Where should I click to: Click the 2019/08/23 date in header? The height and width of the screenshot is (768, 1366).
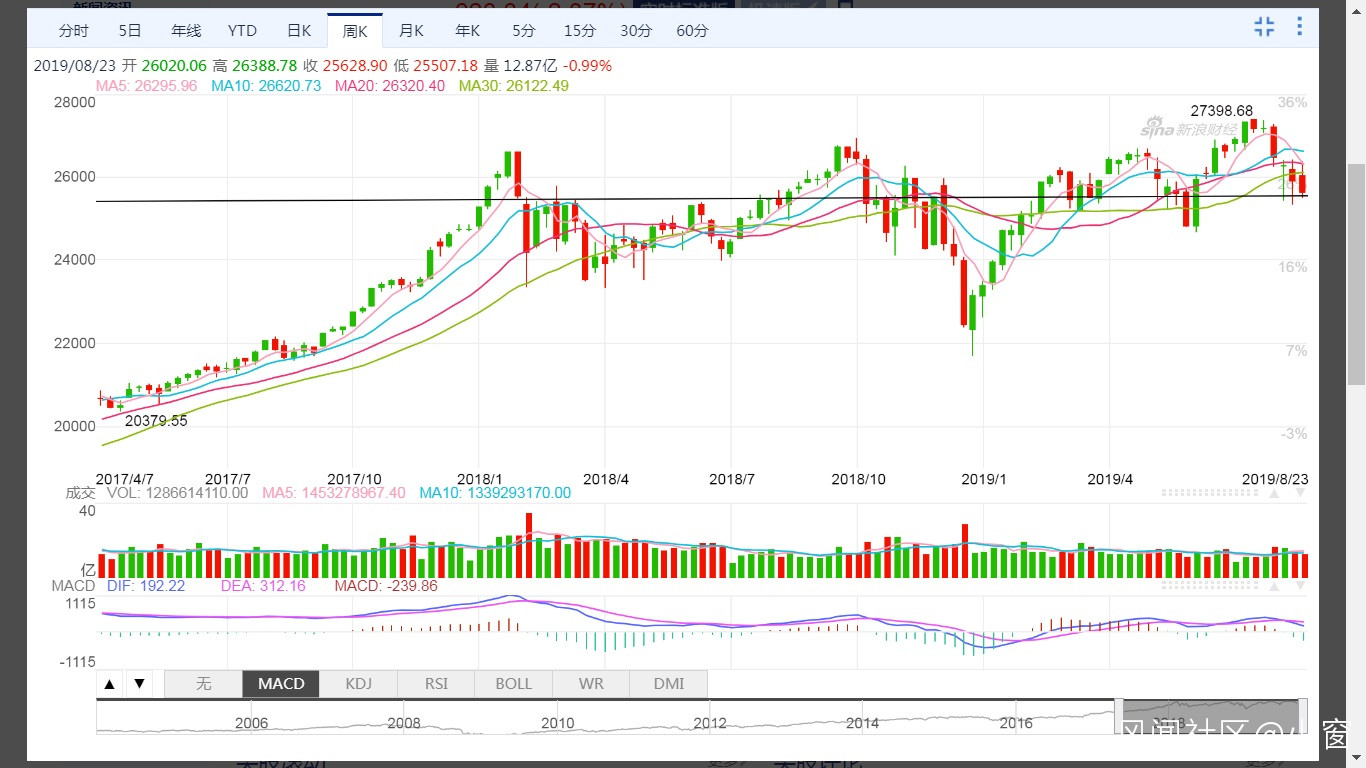click(73, 66)
